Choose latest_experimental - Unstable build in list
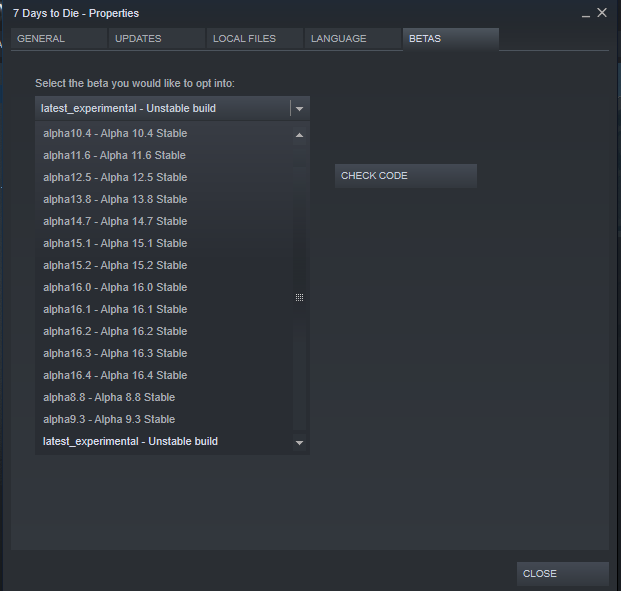Screen dimensions: 621x591 (x=164, y=441)
